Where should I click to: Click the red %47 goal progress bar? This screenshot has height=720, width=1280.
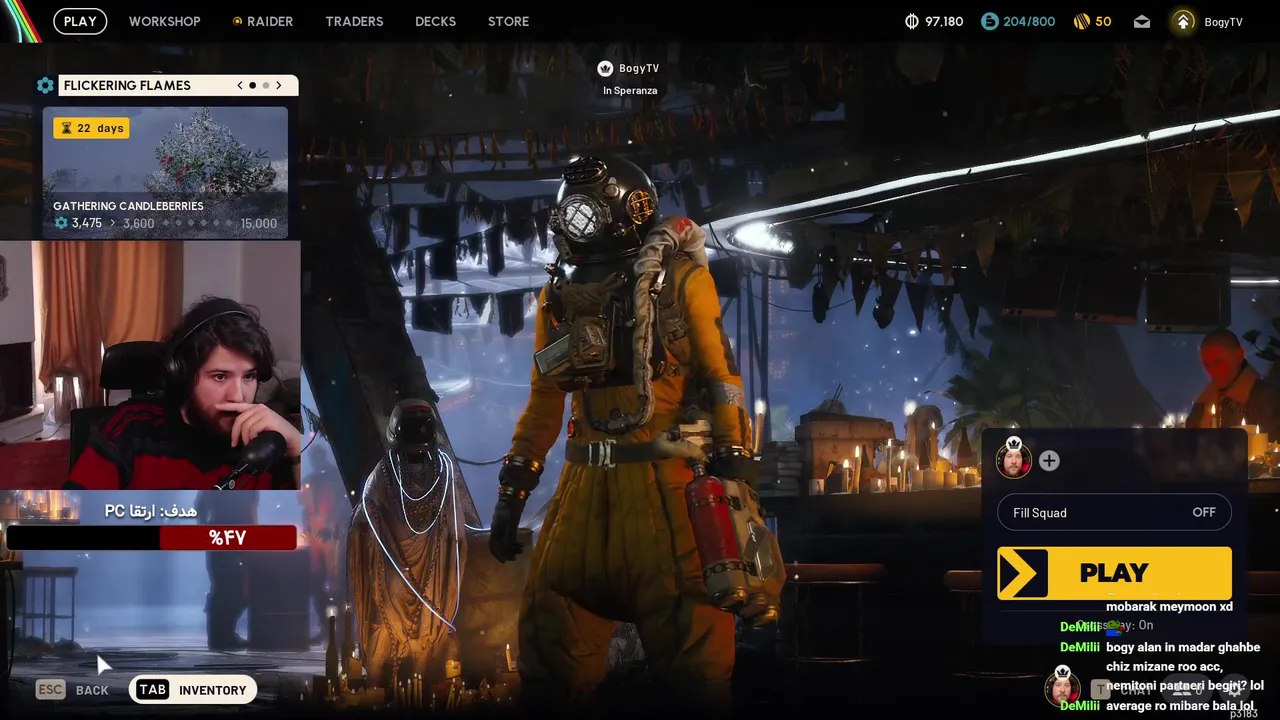[x=228, y=538]
